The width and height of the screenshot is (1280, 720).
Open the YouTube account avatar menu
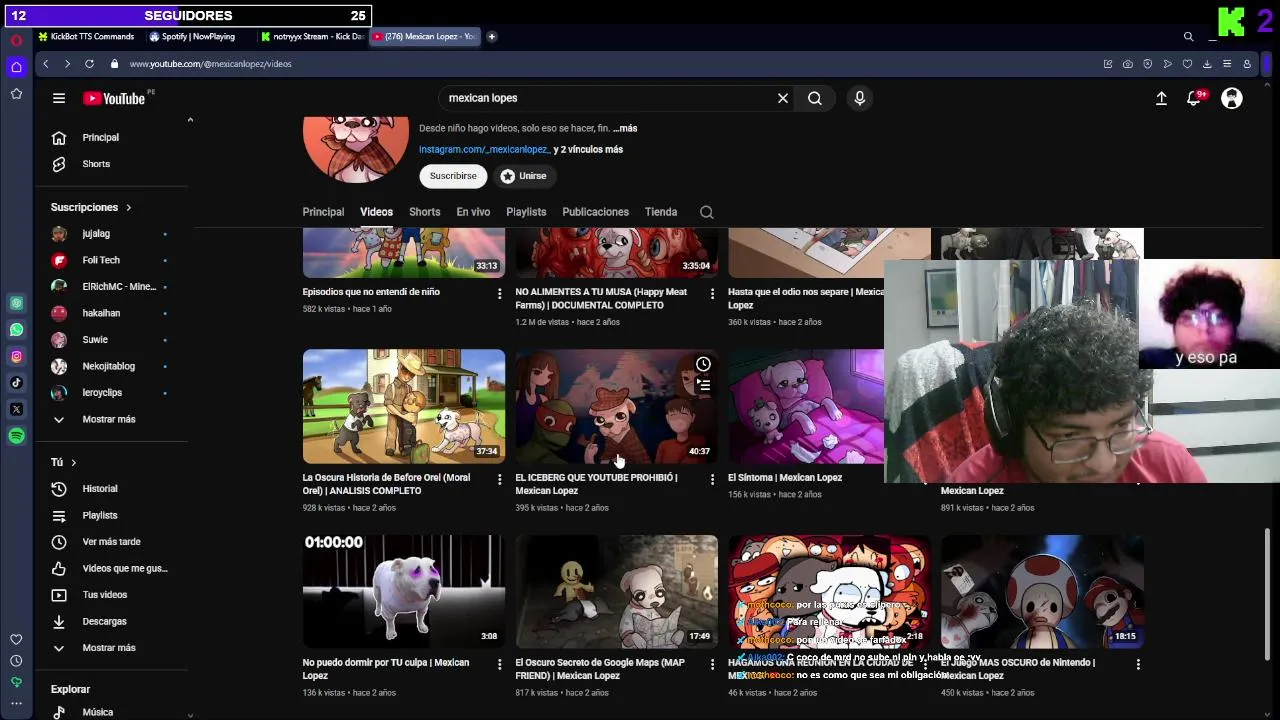1232,98
